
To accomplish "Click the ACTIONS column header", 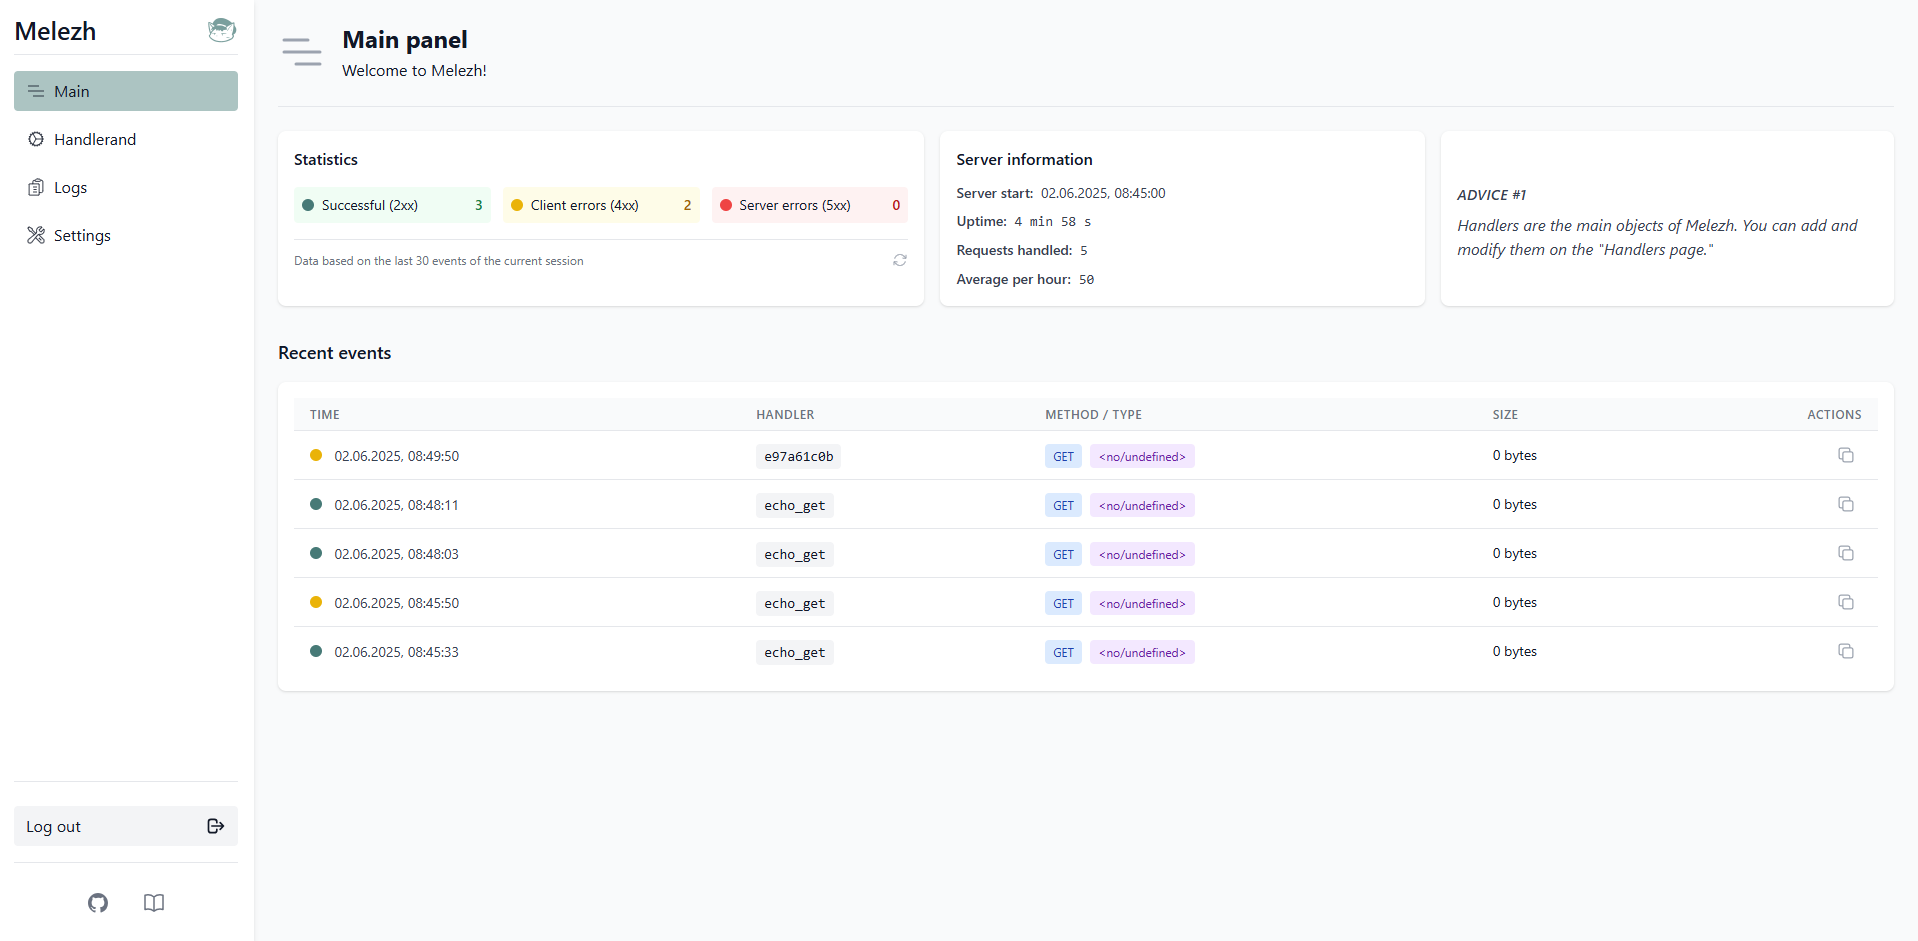I will (x=1834, y=414).
